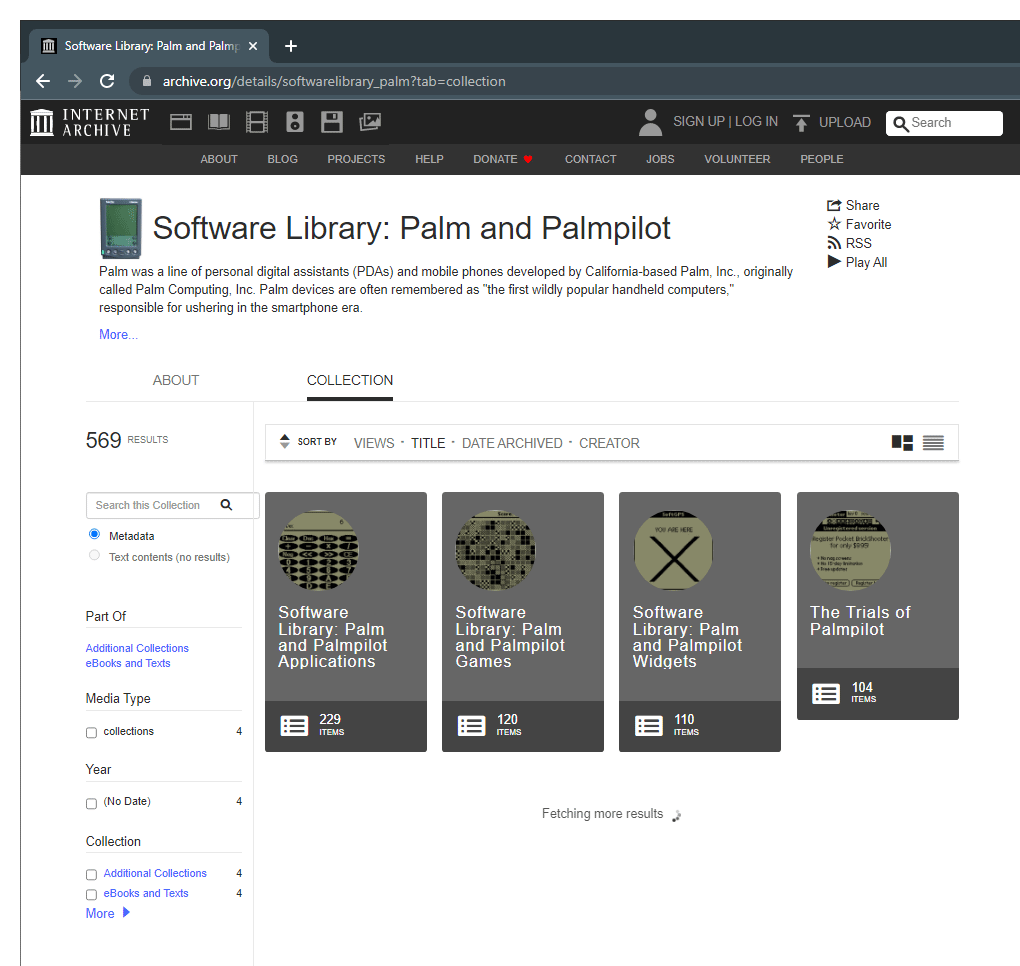Switch to grid view layout
Viewport: 1020px width, 966px height.
[901, 442]
